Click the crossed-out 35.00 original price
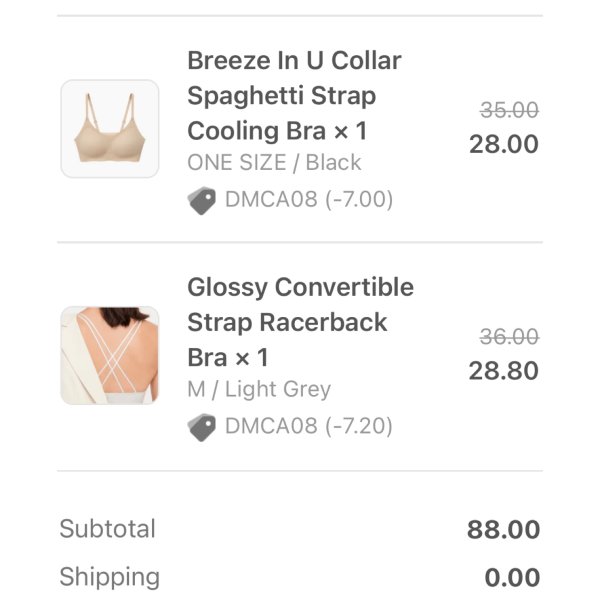 click(509, 110)
